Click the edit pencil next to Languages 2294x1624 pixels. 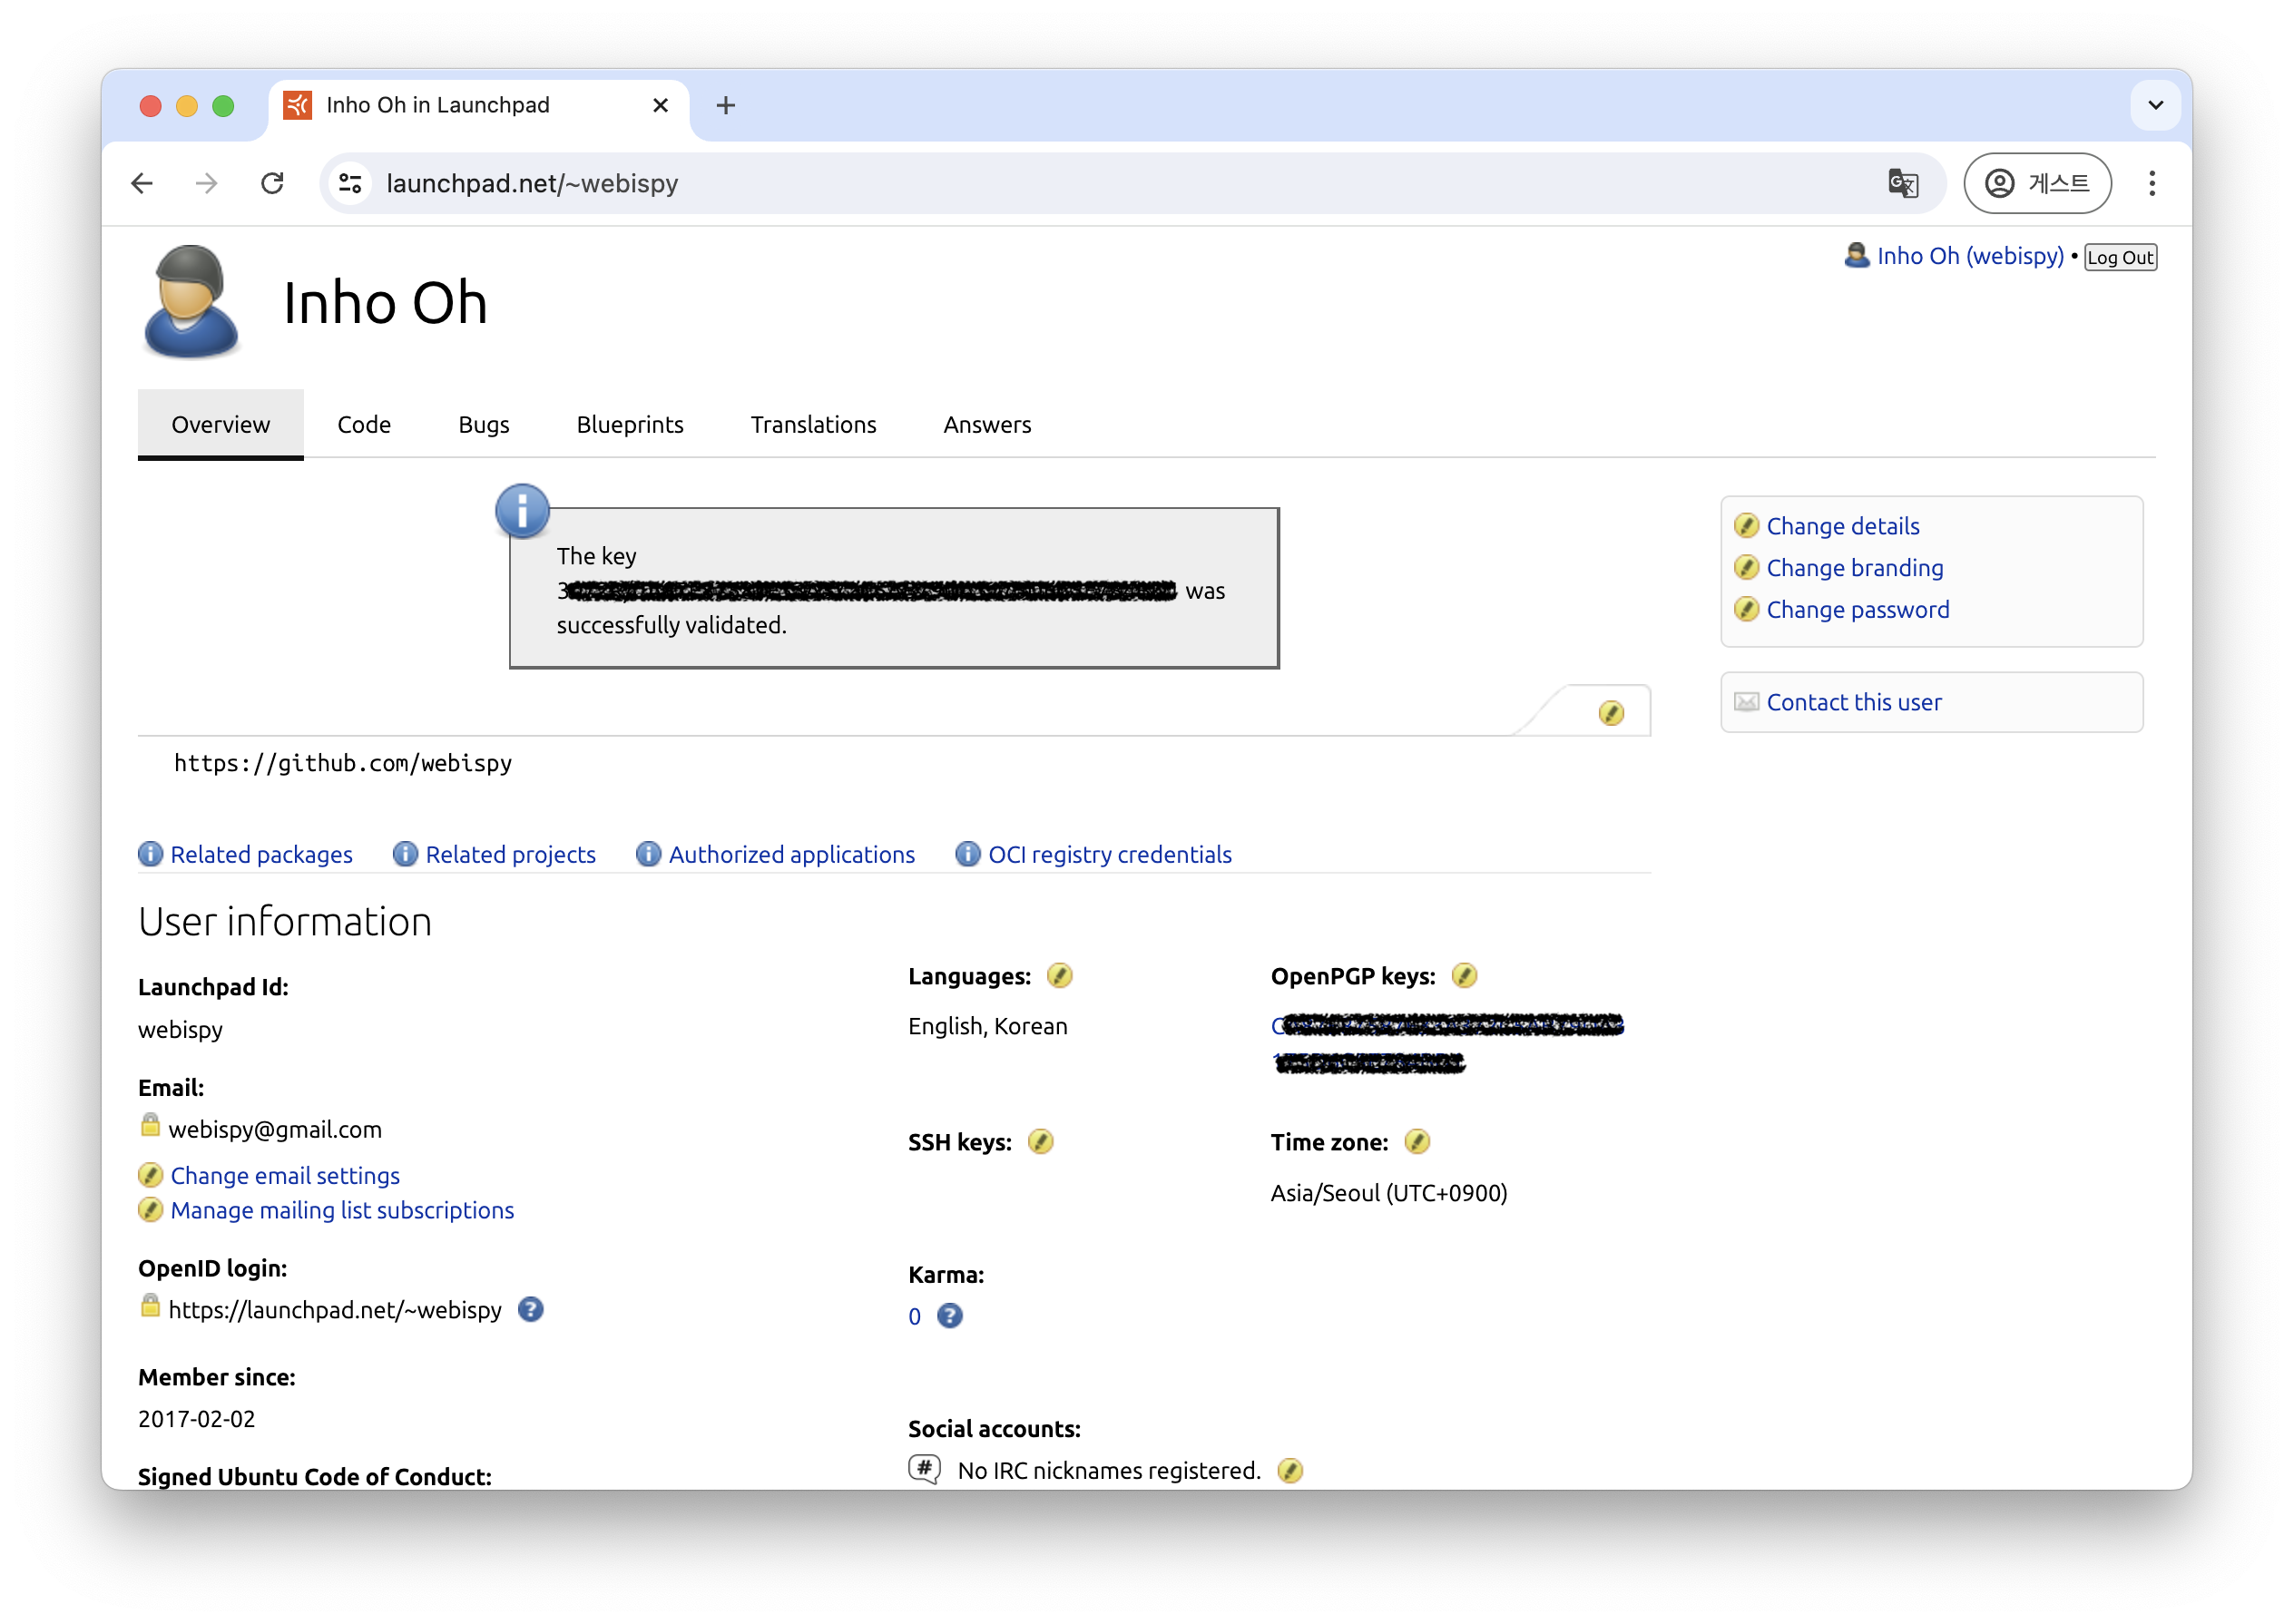(1059, 976)
